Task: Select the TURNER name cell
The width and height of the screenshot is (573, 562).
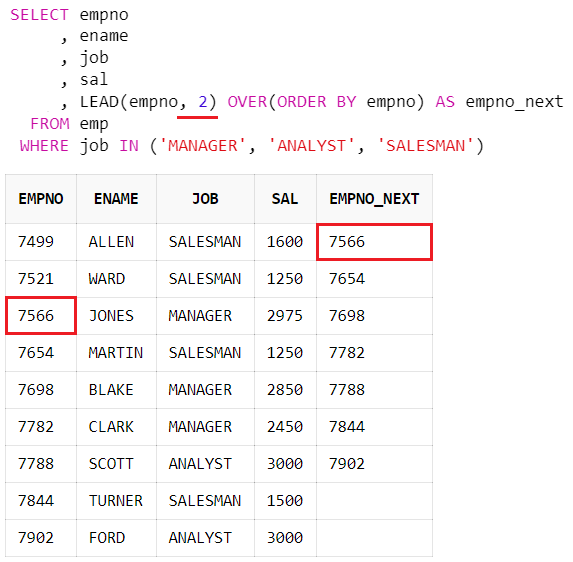Action: [x=115, y=501]
